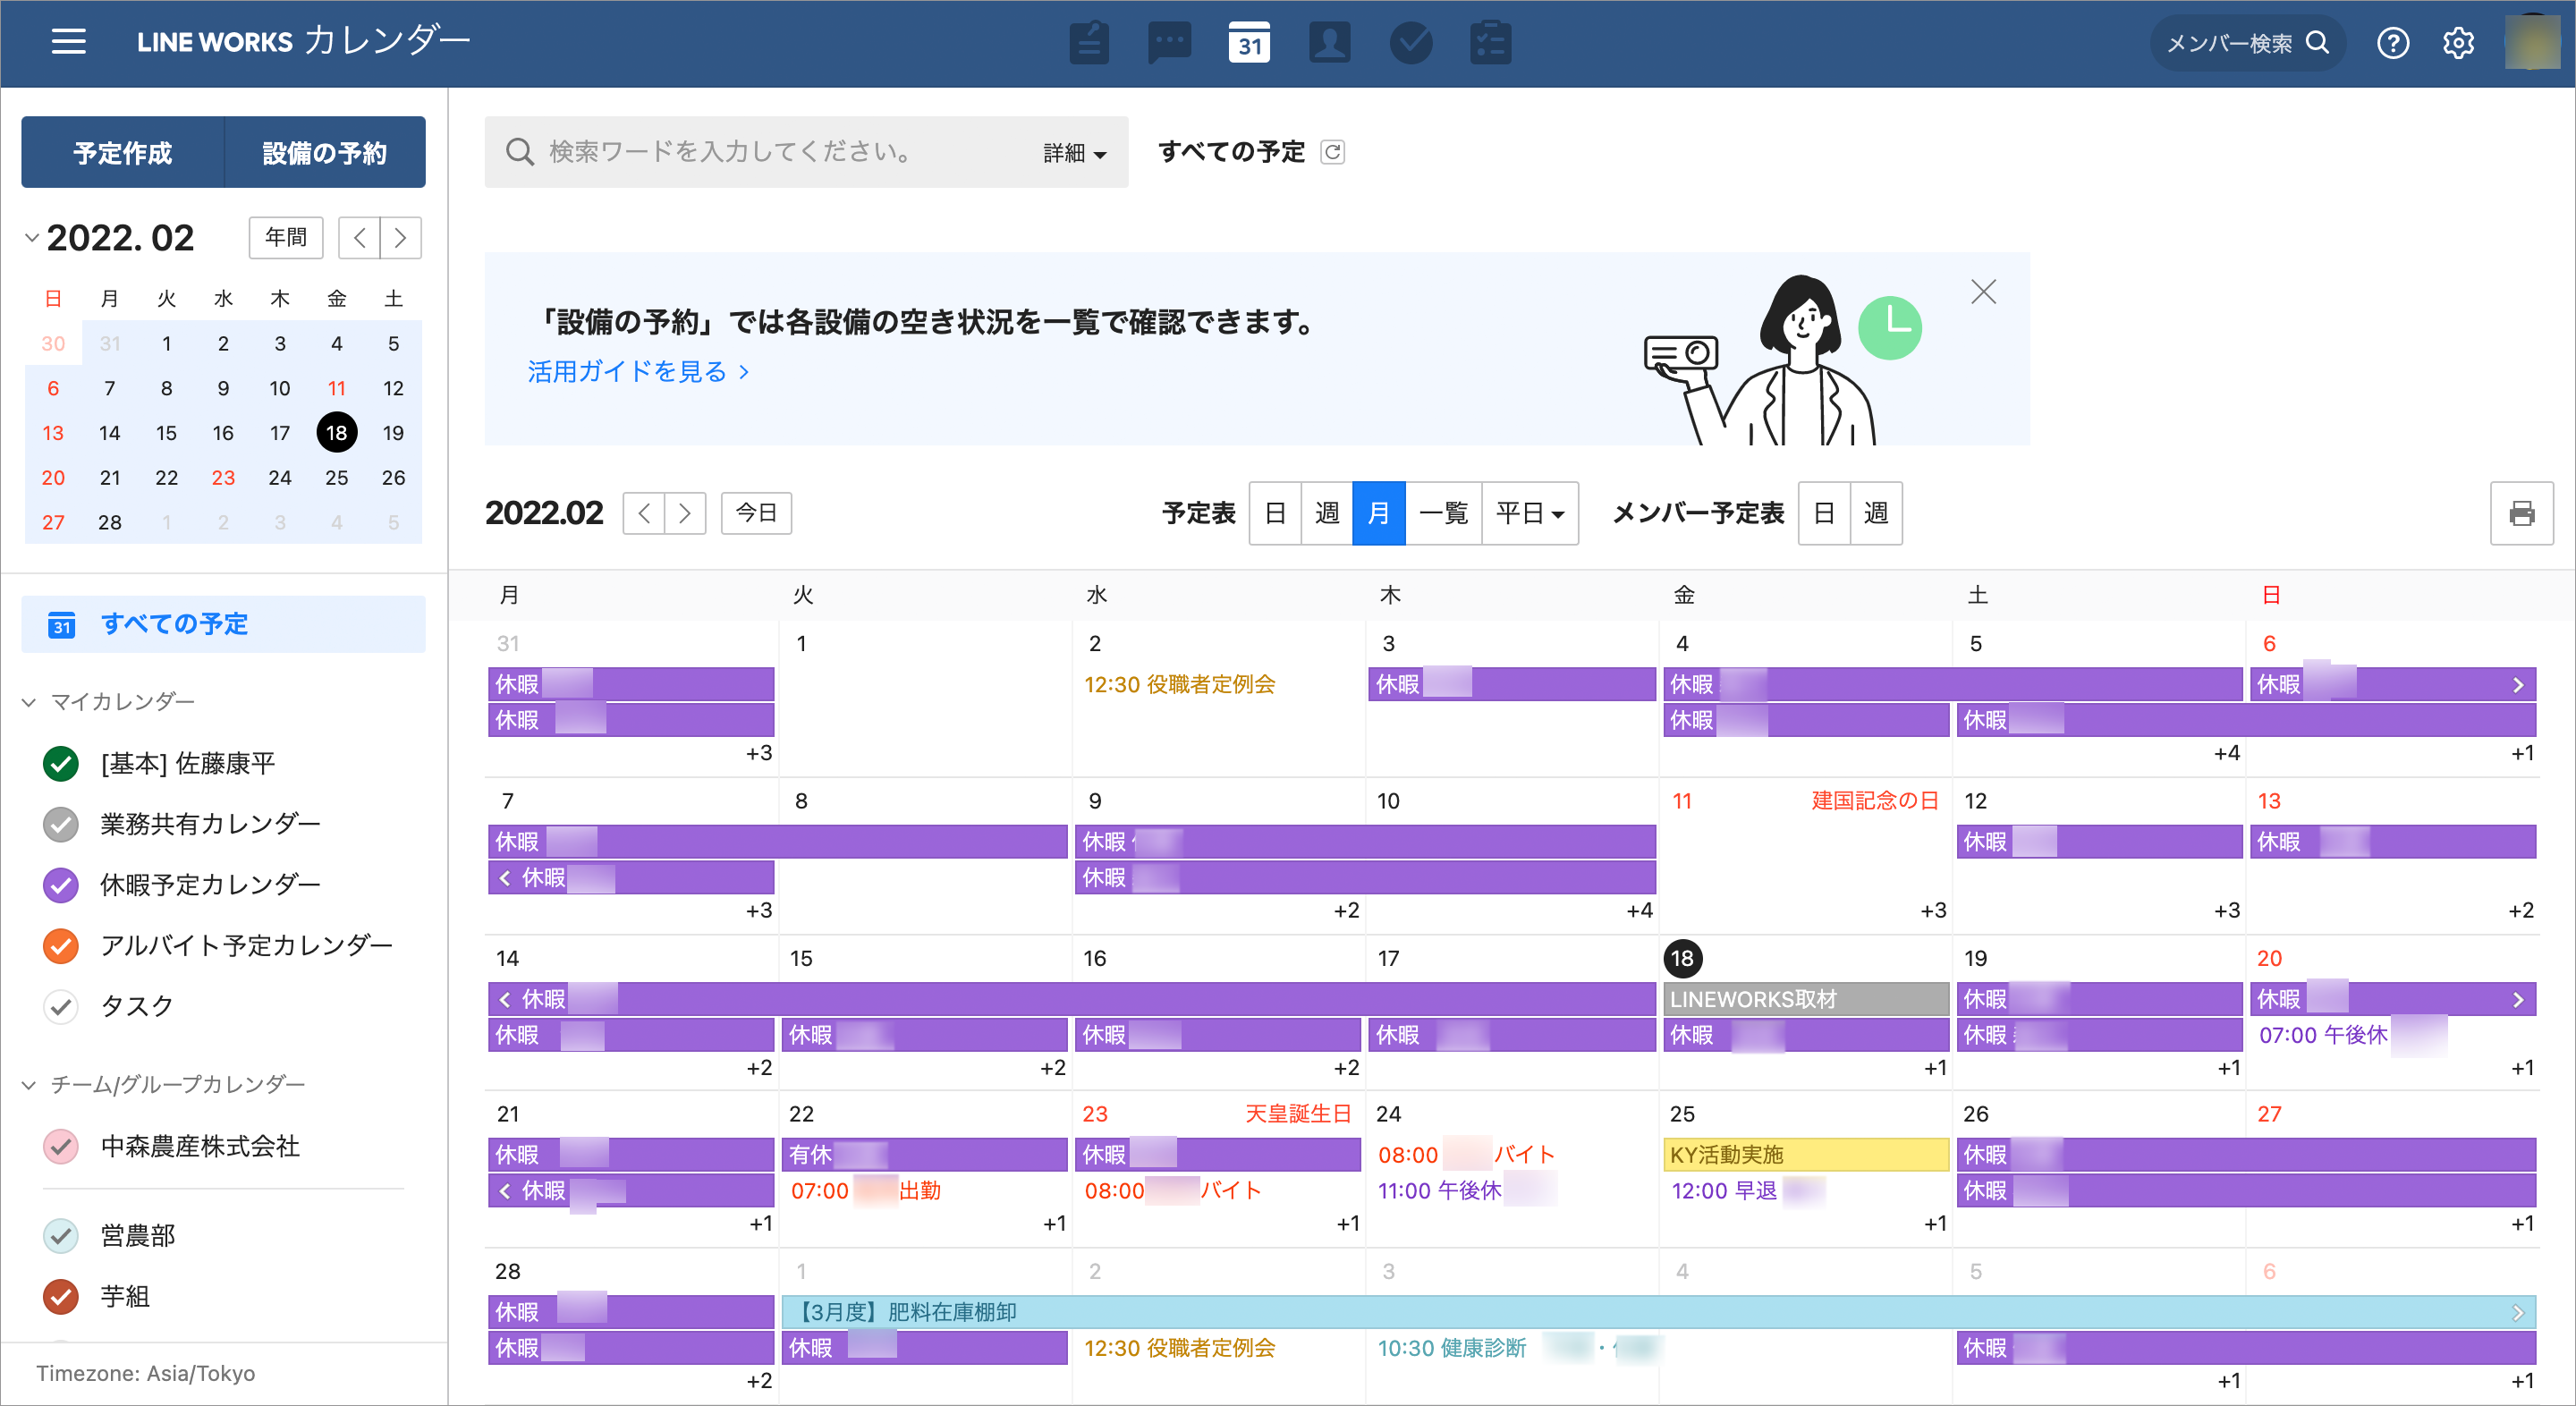
Task: Toggle 業務共有カレンダー calendar checkbox
Action: pyautogui.click(x=61, y=824)
